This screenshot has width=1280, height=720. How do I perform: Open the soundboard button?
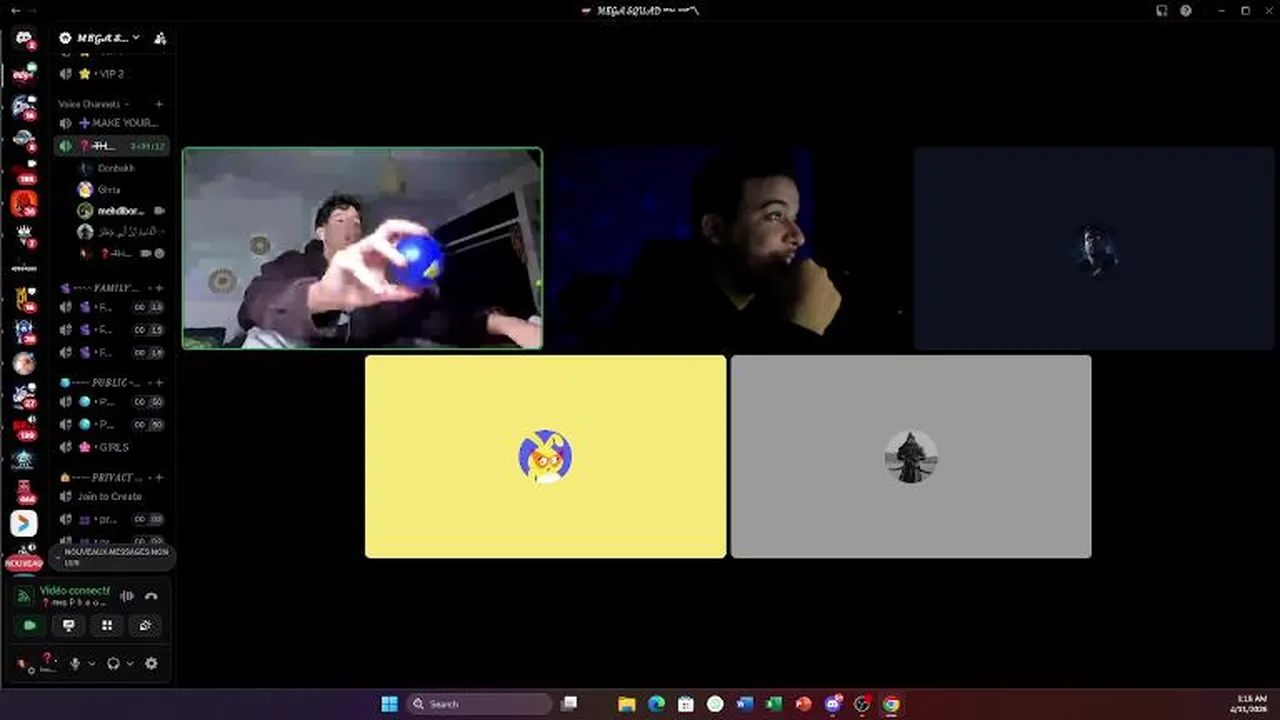(145, 625)
